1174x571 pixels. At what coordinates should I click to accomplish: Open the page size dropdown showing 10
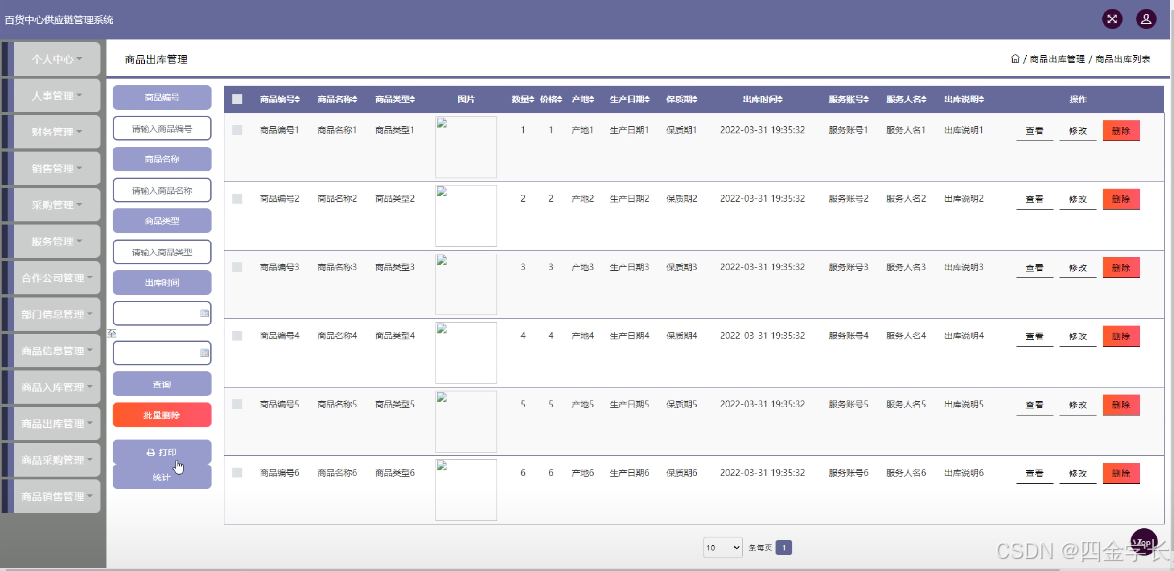723,548
